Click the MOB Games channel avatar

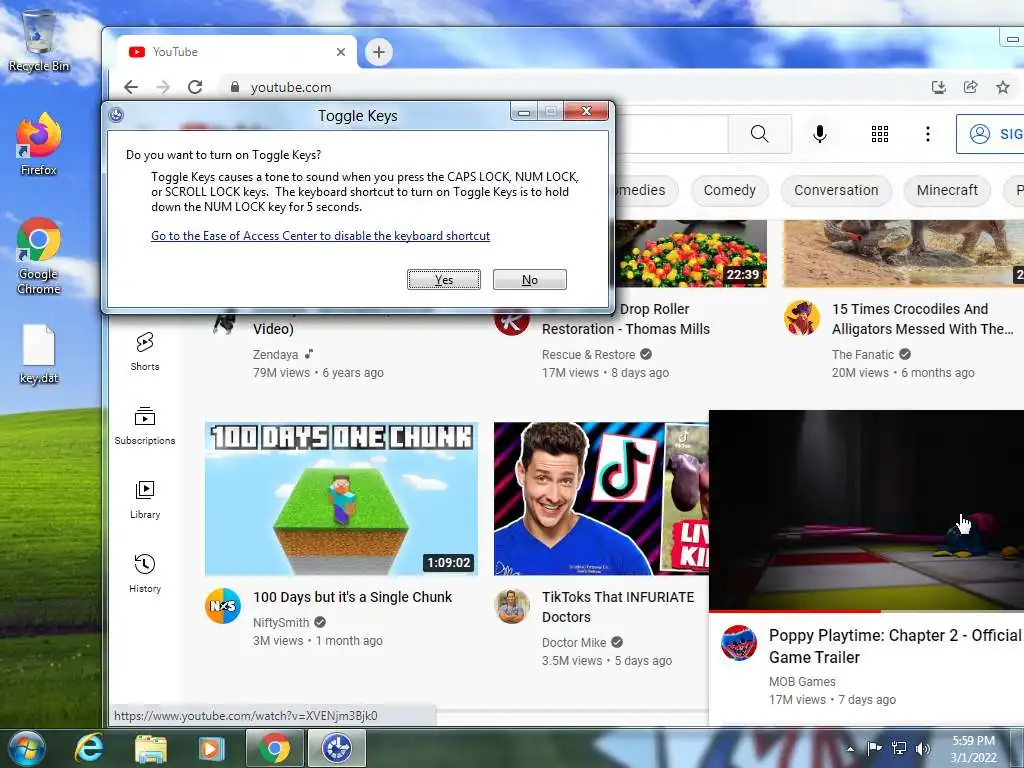[739, 643]
